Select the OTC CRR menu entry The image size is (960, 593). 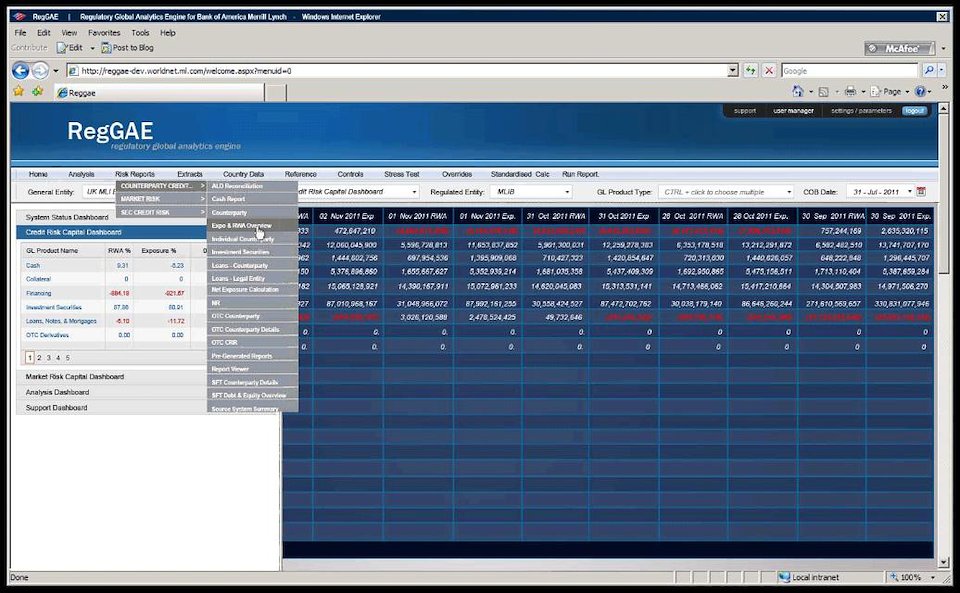point(252,343)
